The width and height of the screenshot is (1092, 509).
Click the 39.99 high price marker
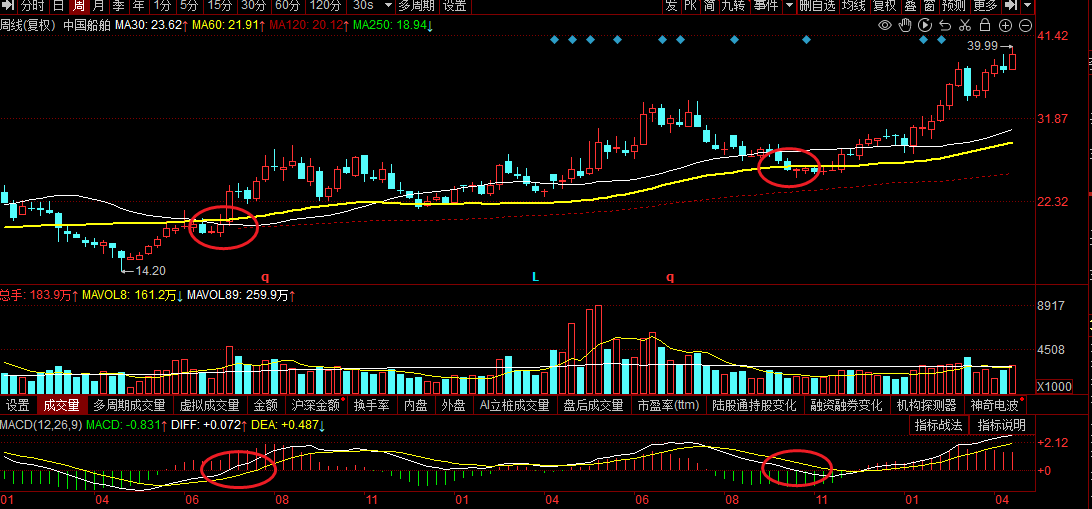[982, 46]
